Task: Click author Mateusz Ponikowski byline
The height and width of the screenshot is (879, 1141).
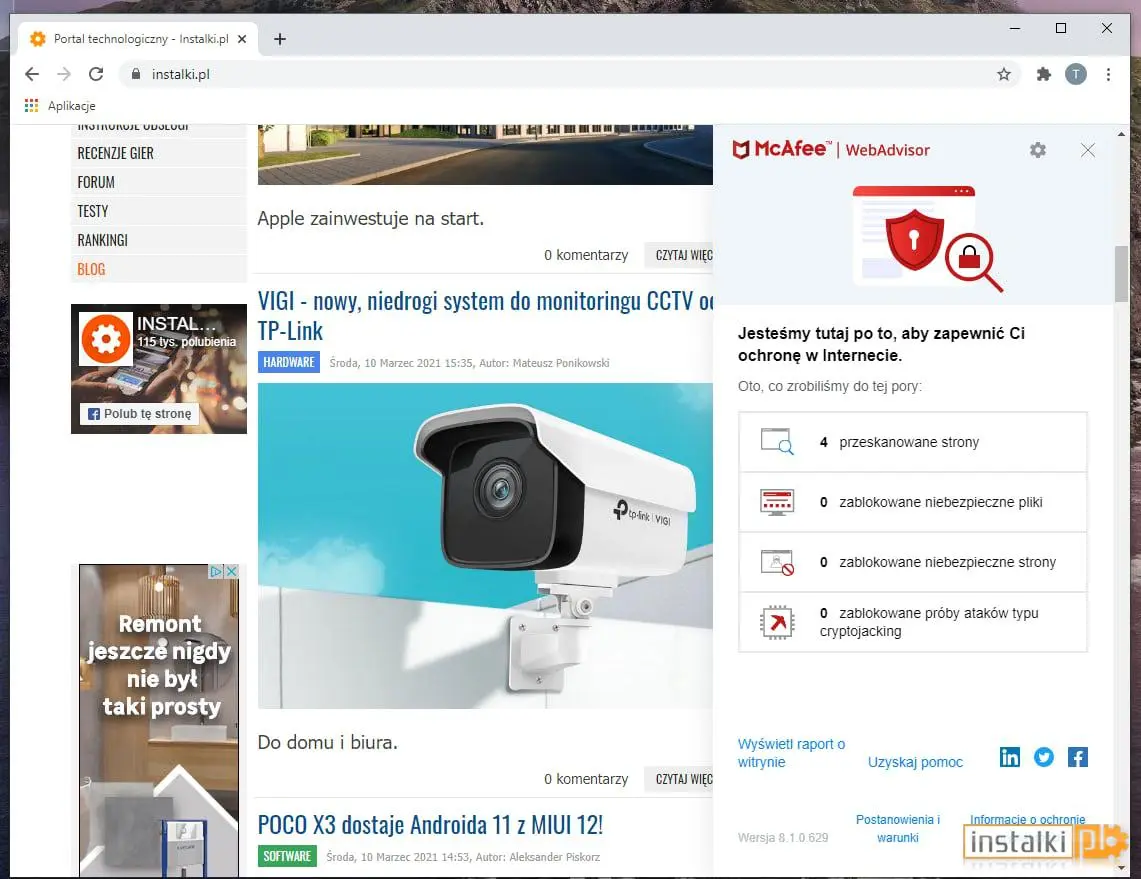Action: tap(560, 362)
